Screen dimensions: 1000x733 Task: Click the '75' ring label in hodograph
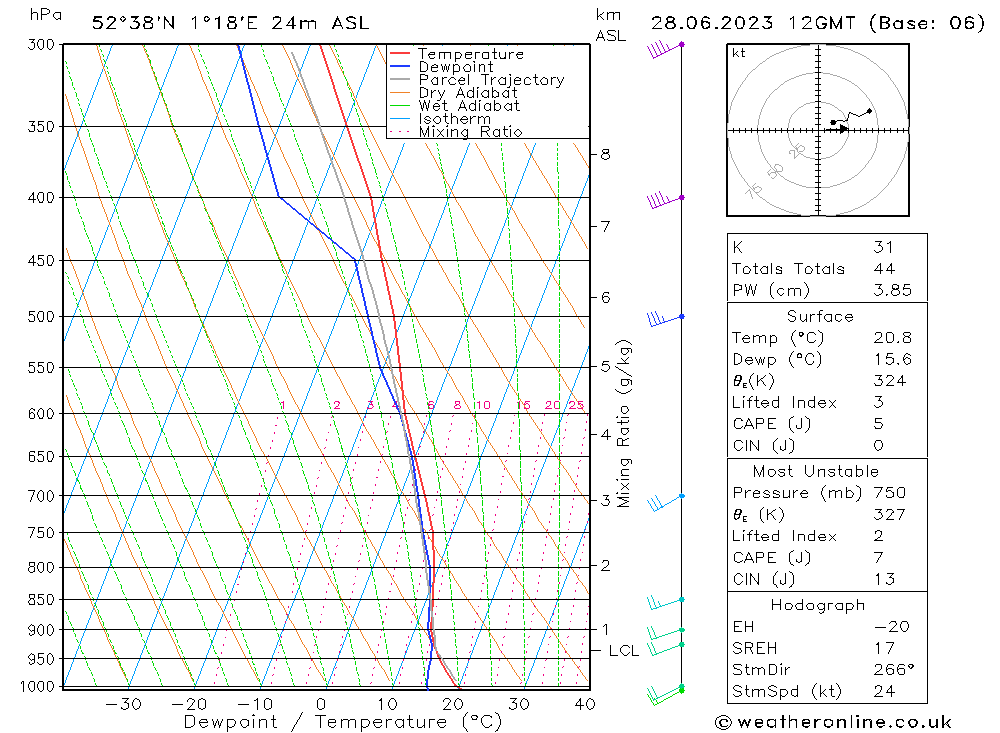pos(754,191)
